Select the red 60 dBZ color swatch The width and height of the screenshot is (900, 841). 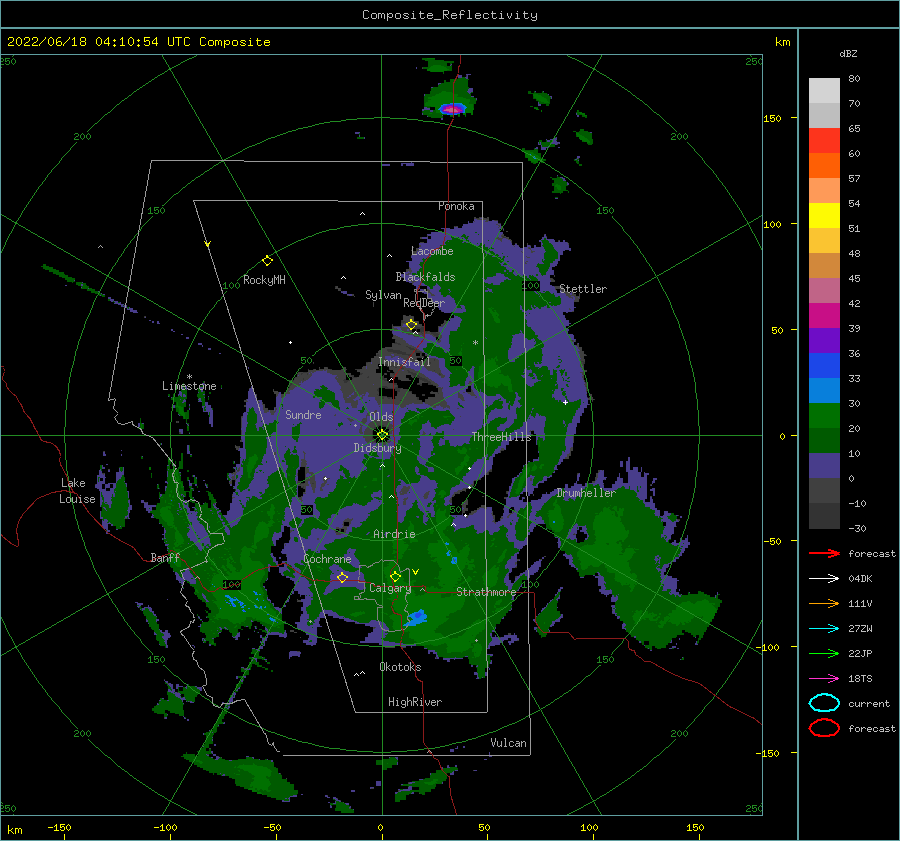click(x=824, y=141)
